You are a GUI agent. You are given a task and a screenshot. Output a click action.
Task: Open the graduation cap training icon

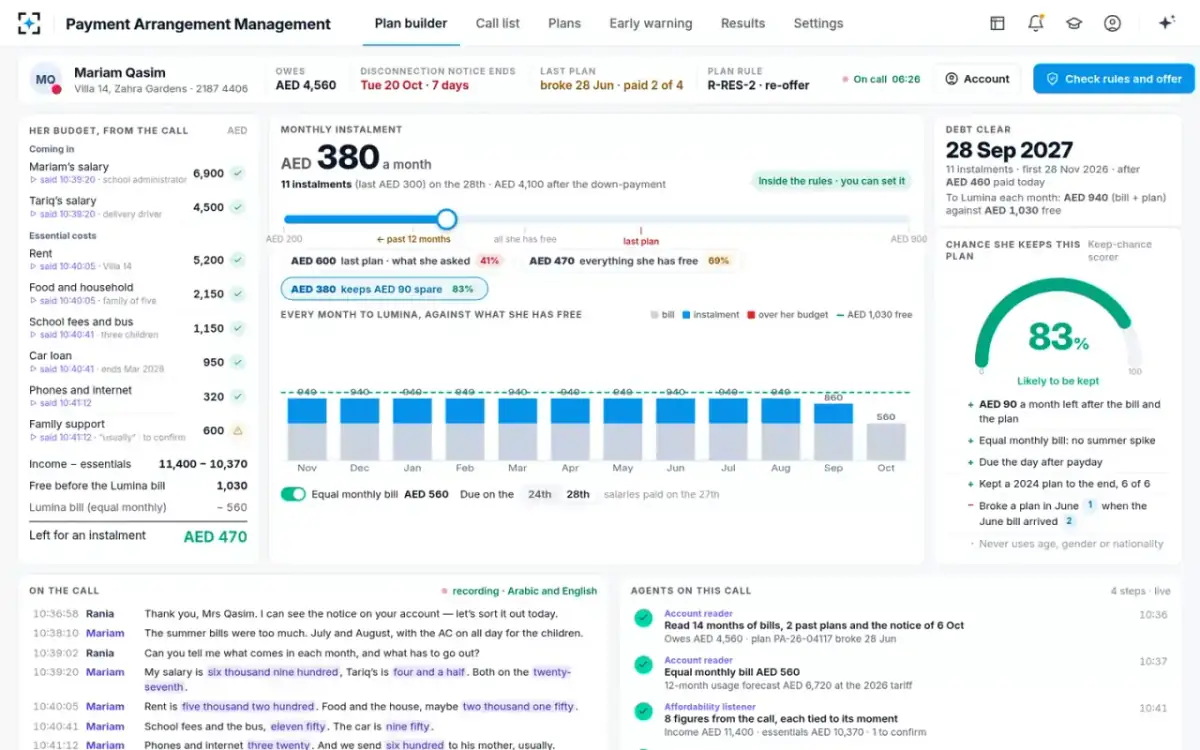click(1074, 23)
